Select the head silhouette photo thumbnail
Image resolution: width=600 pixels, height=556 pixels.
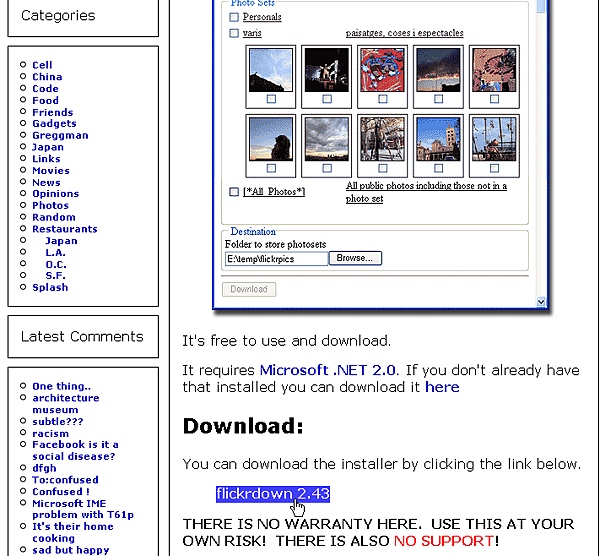[x=271, y=139]
